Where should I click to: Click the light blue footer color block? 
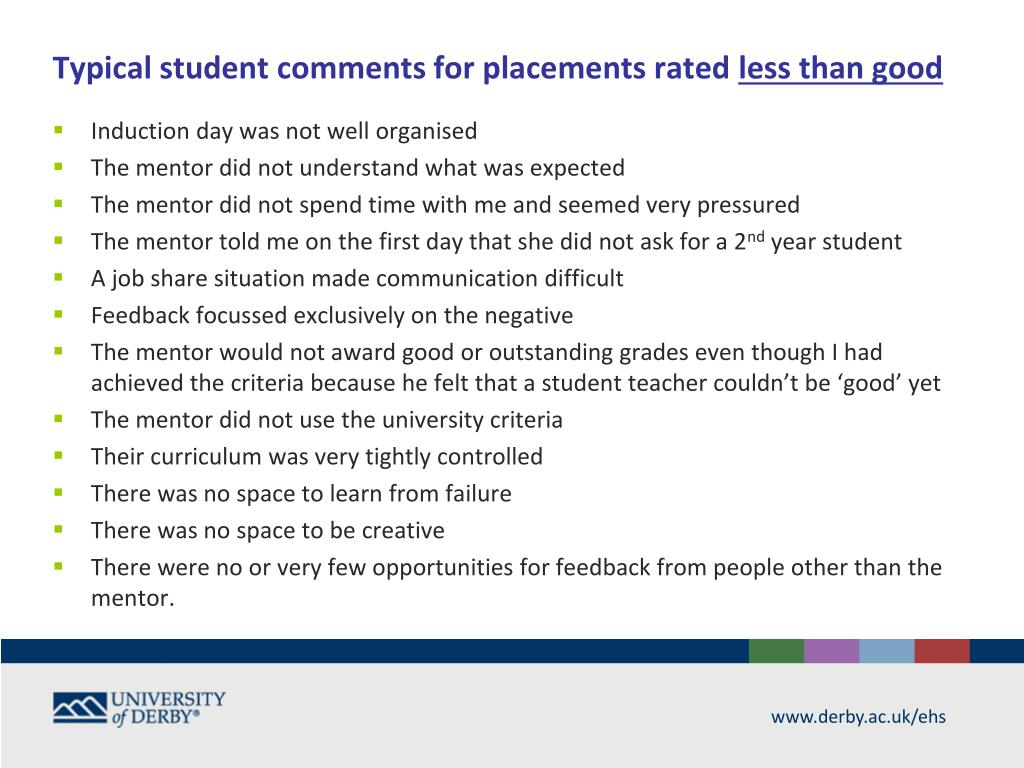[x=887, y=651]
